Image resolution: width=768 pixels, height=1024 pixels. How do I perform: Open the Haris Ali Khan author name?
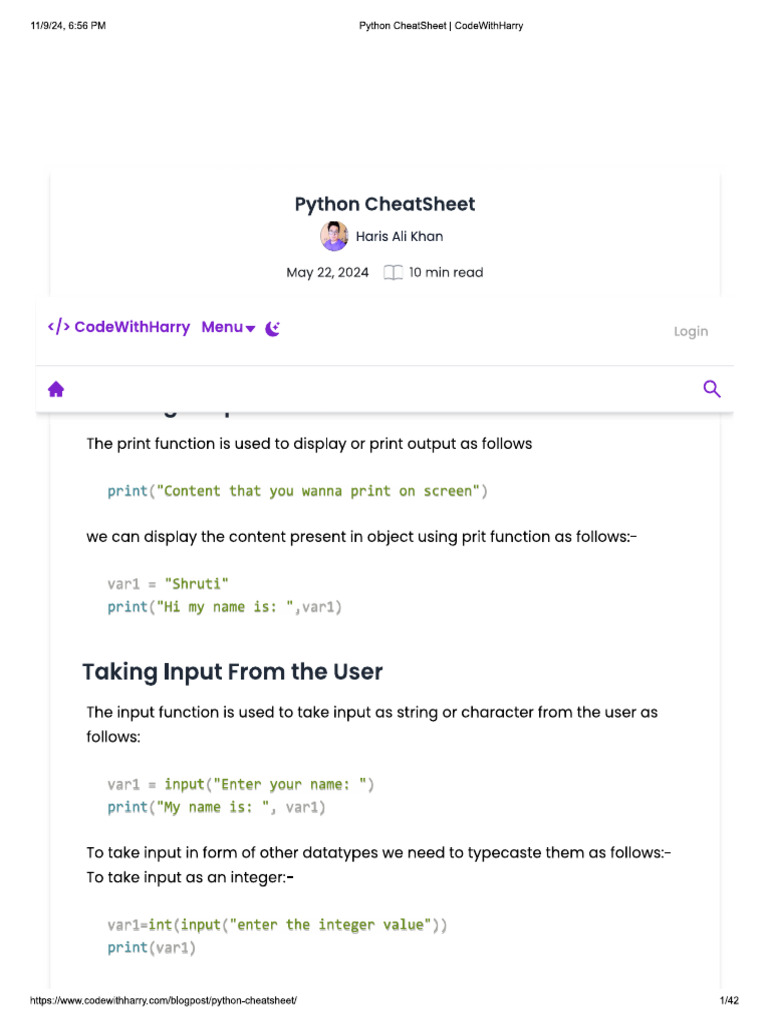(399, 236)
